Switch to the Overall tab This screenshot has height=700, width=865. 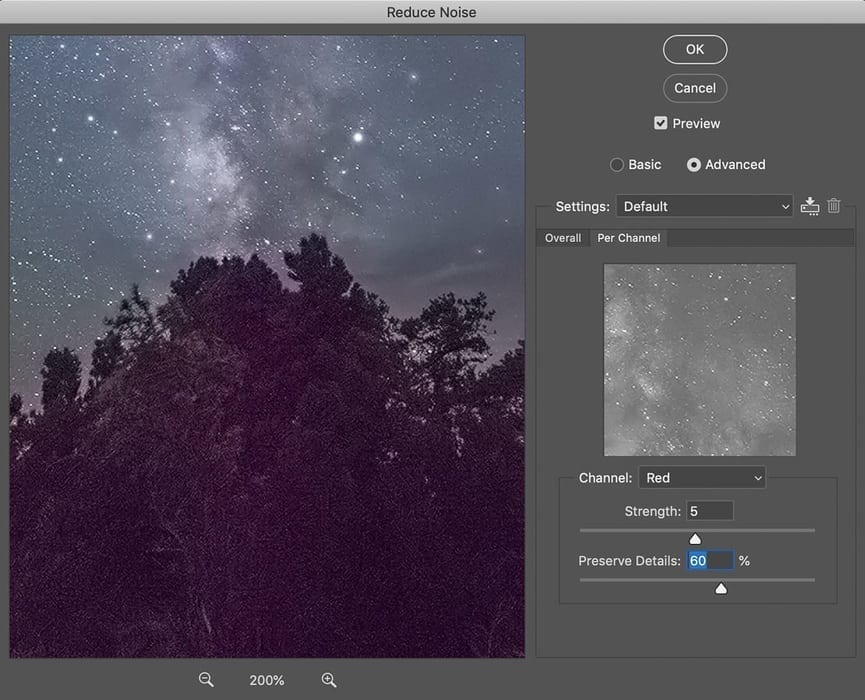(563, 238)
